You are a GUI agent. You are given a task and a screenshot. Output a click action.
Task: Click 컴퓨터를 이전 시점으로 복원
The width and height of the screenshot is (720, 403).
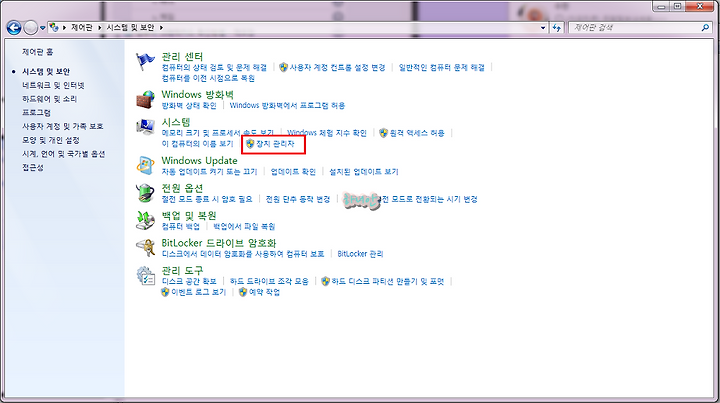208,78
